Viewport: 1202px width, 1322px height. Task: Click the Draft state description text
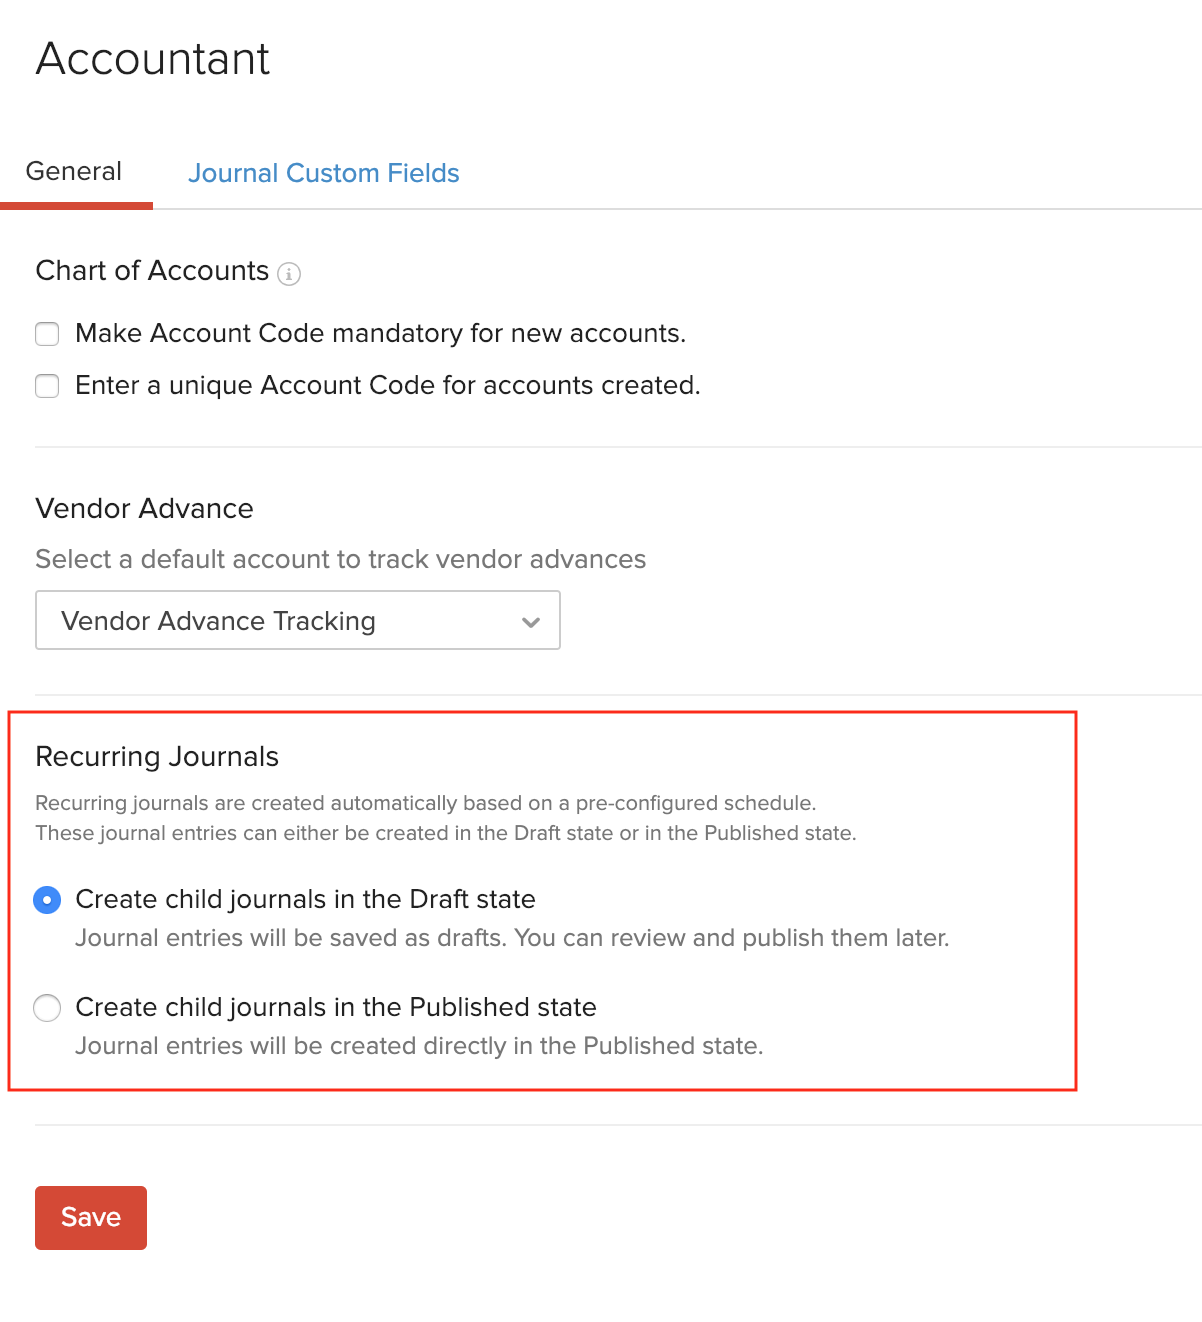(x=511, y=938)
